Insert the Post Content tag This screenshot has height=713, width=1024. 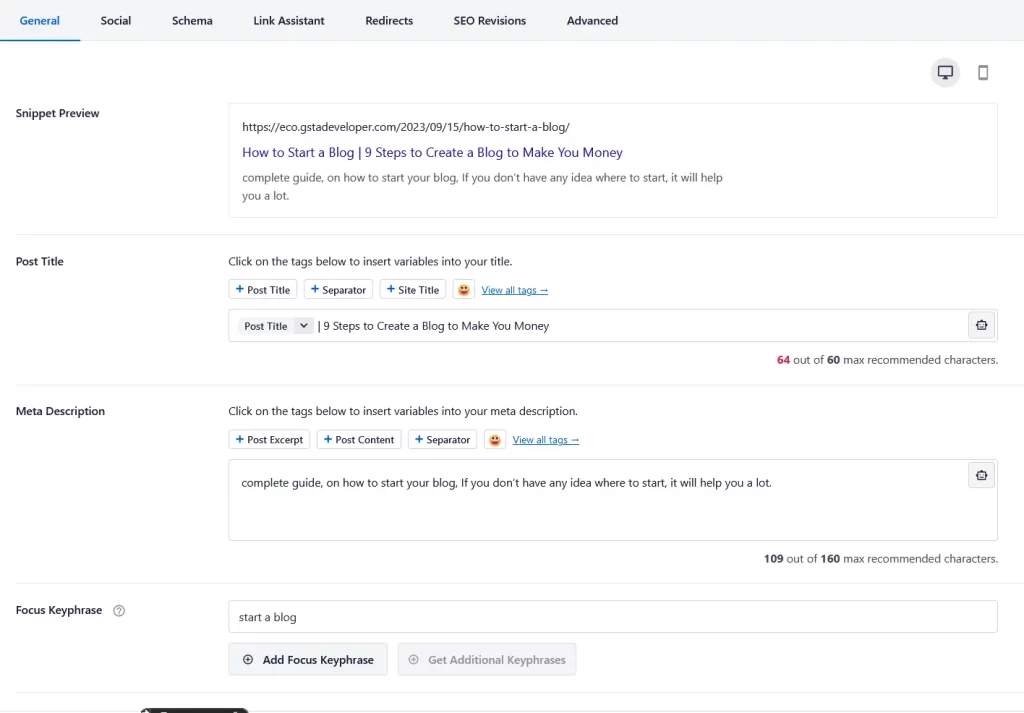pos(359,439)
